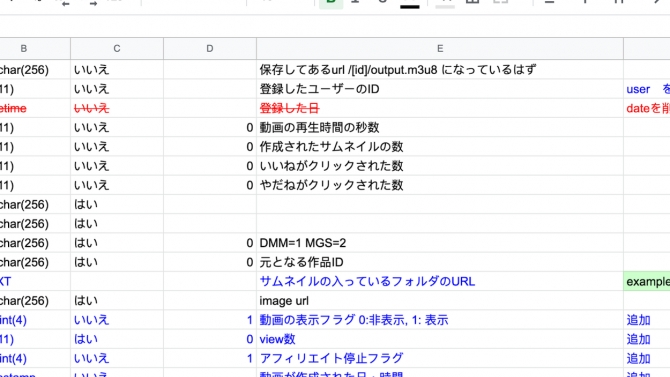Select cell 作成されたサムネイルの数
Screen dimensions: 670x377
[440, 147]
